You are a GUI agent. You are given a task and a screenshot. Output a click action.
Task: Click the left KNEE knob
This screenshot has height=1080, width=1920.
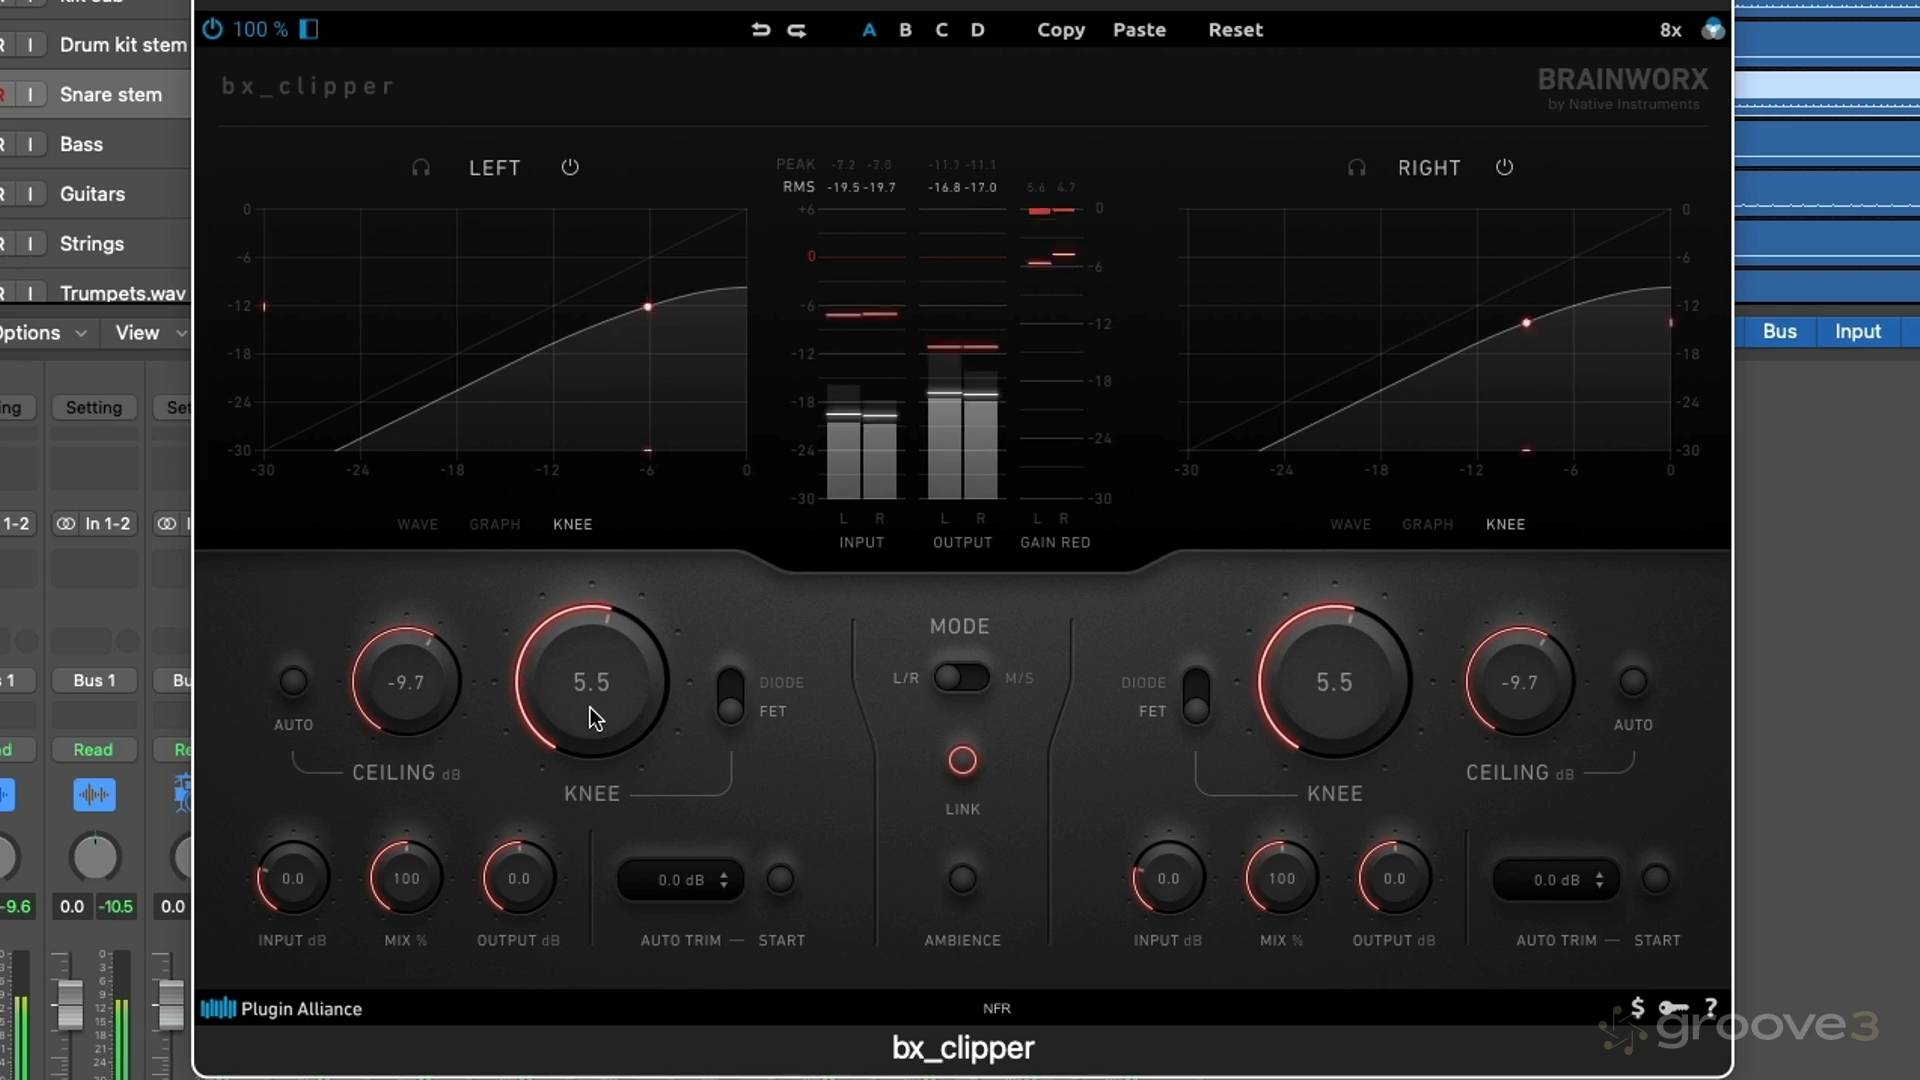coord(591,682)
